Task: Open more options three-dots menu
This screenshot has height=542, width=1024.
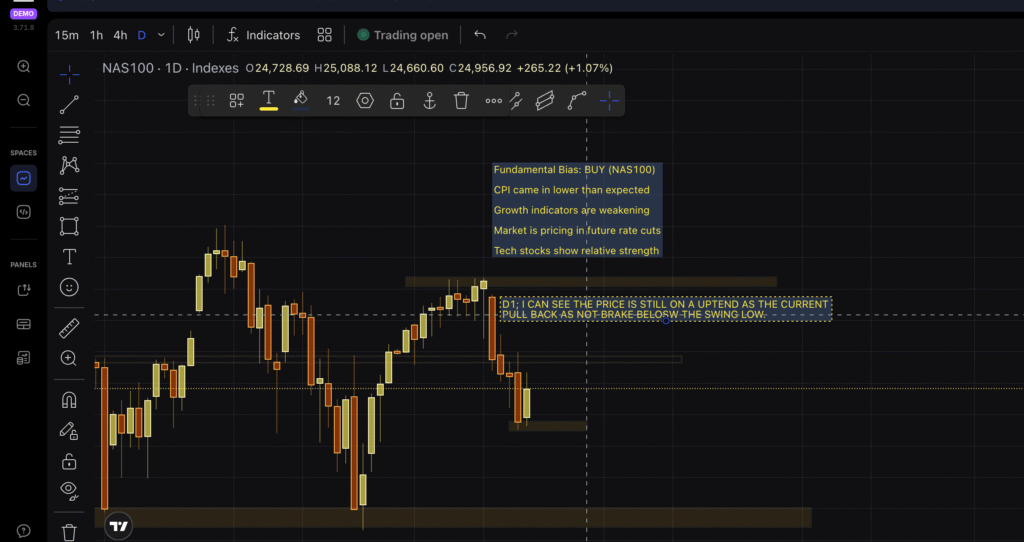Action: click(494, 101)
